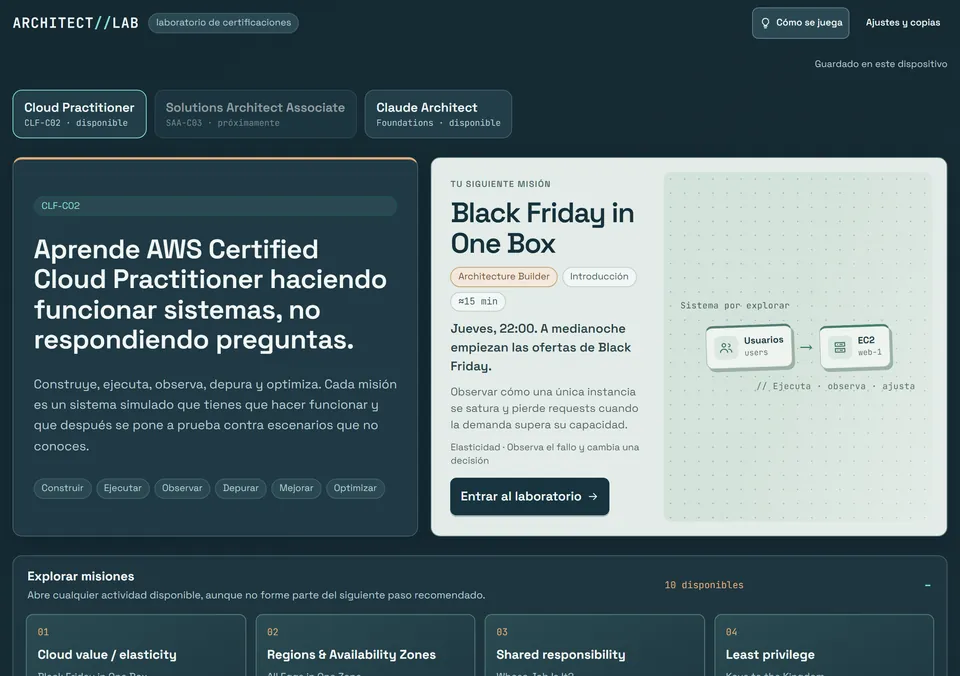This screenshot has height=676, width=960.
Task: Click the TU SIGUIENTE MISIÓN label
Action: click(x=501, y=184)
